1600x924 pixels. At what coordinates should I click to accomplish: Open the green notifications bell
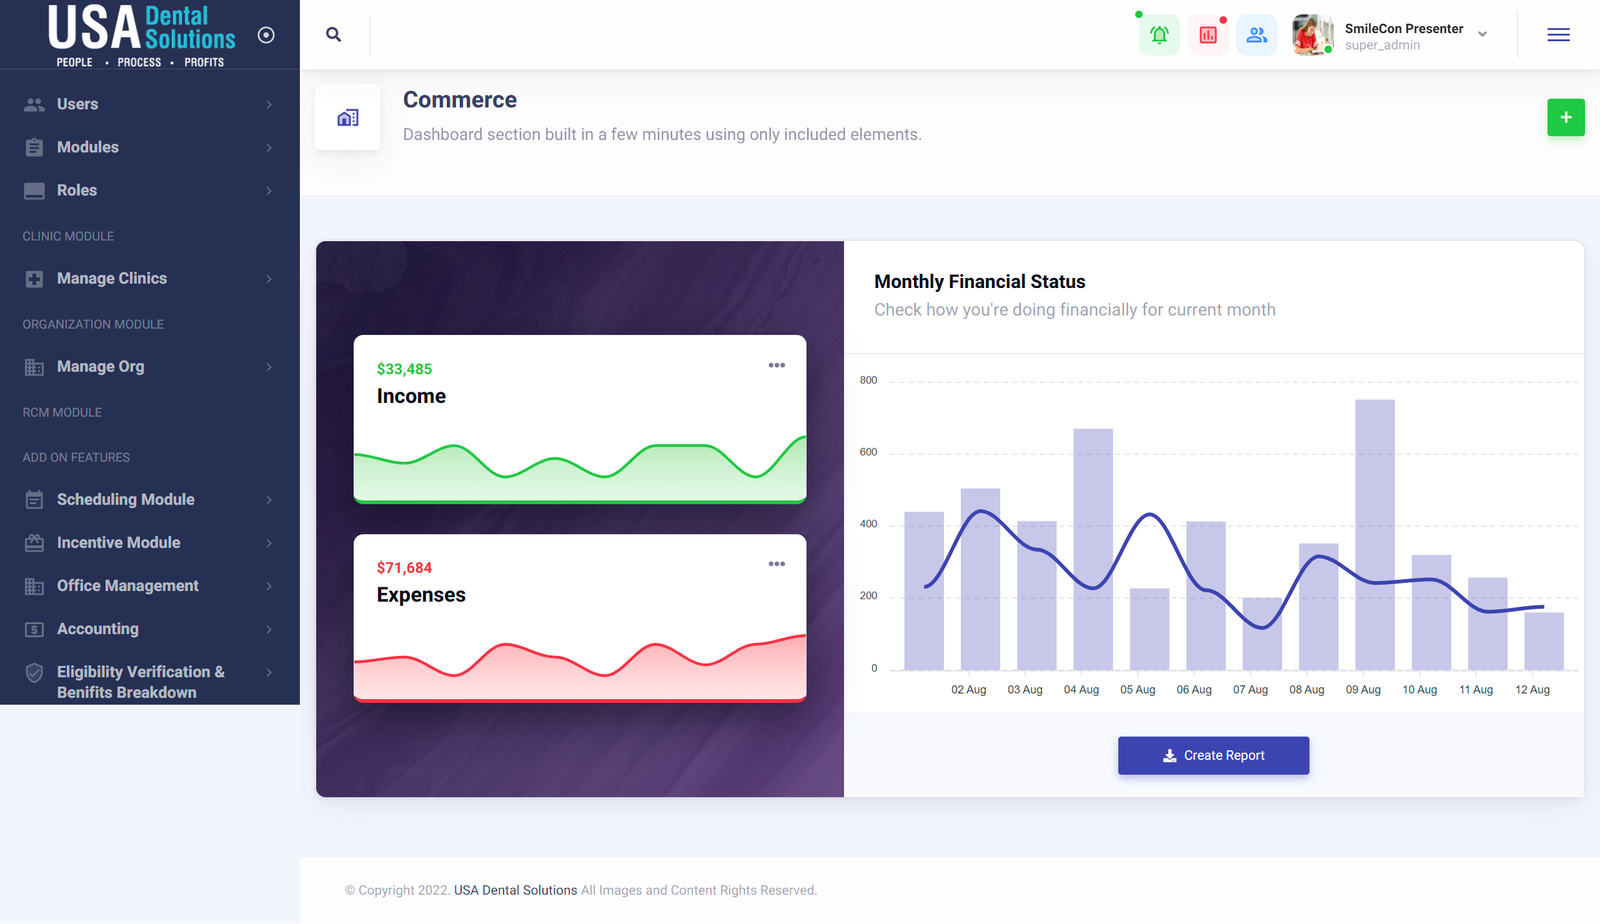[1159, 35]
